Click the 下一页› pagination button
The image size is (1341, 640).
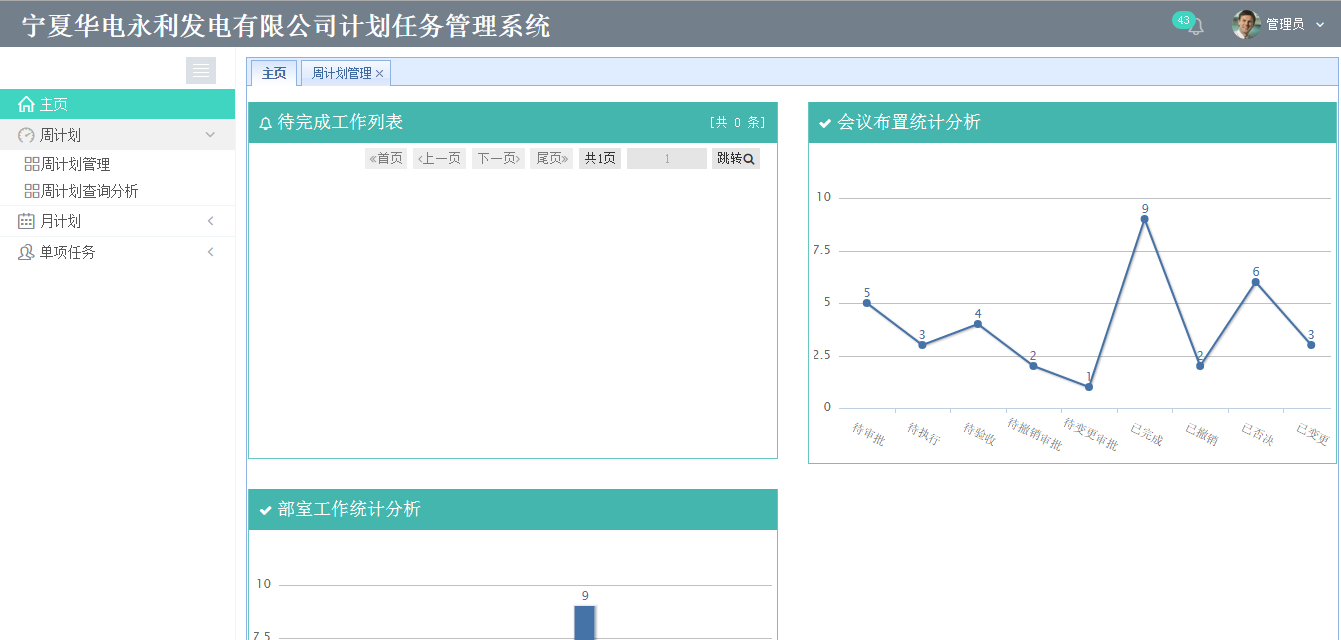pyautogui.click(x=498, y=158)
